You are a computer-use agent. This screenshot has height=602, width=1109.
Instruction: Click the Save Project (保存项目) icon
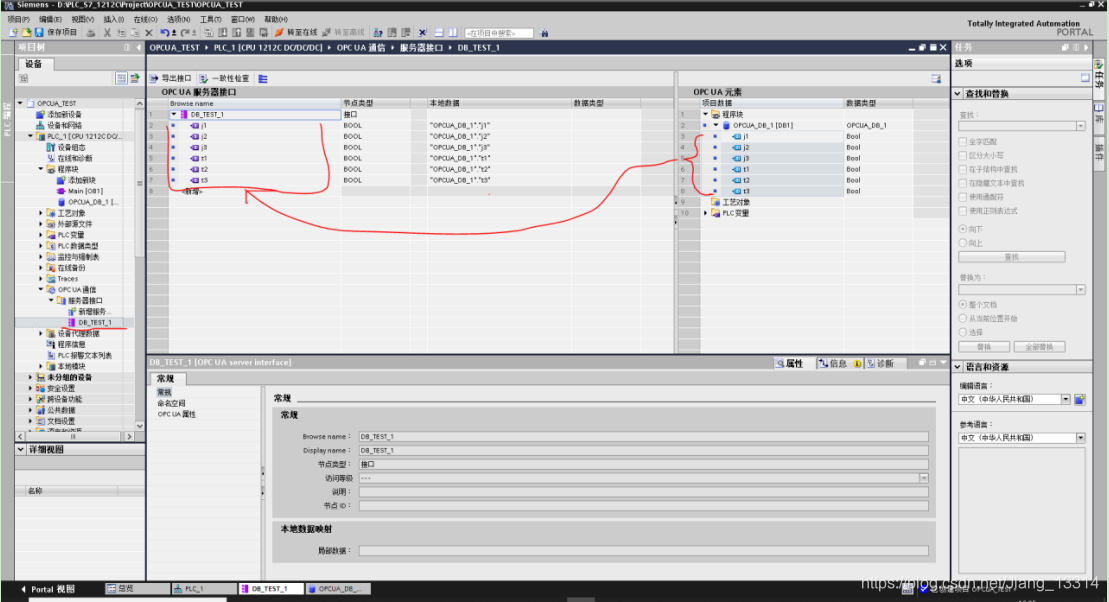click(x=39, y=33)
